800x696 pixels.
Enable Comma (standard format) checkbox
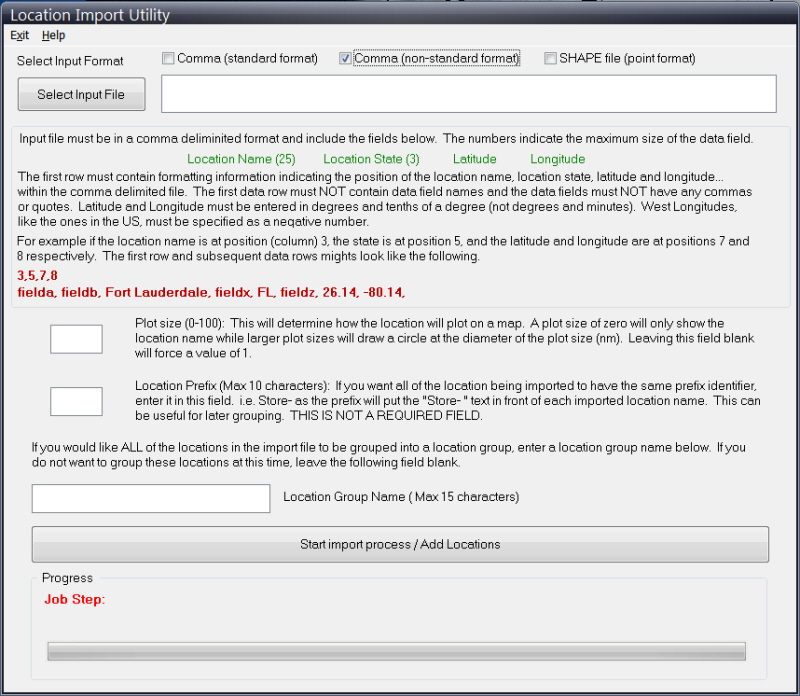tap(168, 59)
